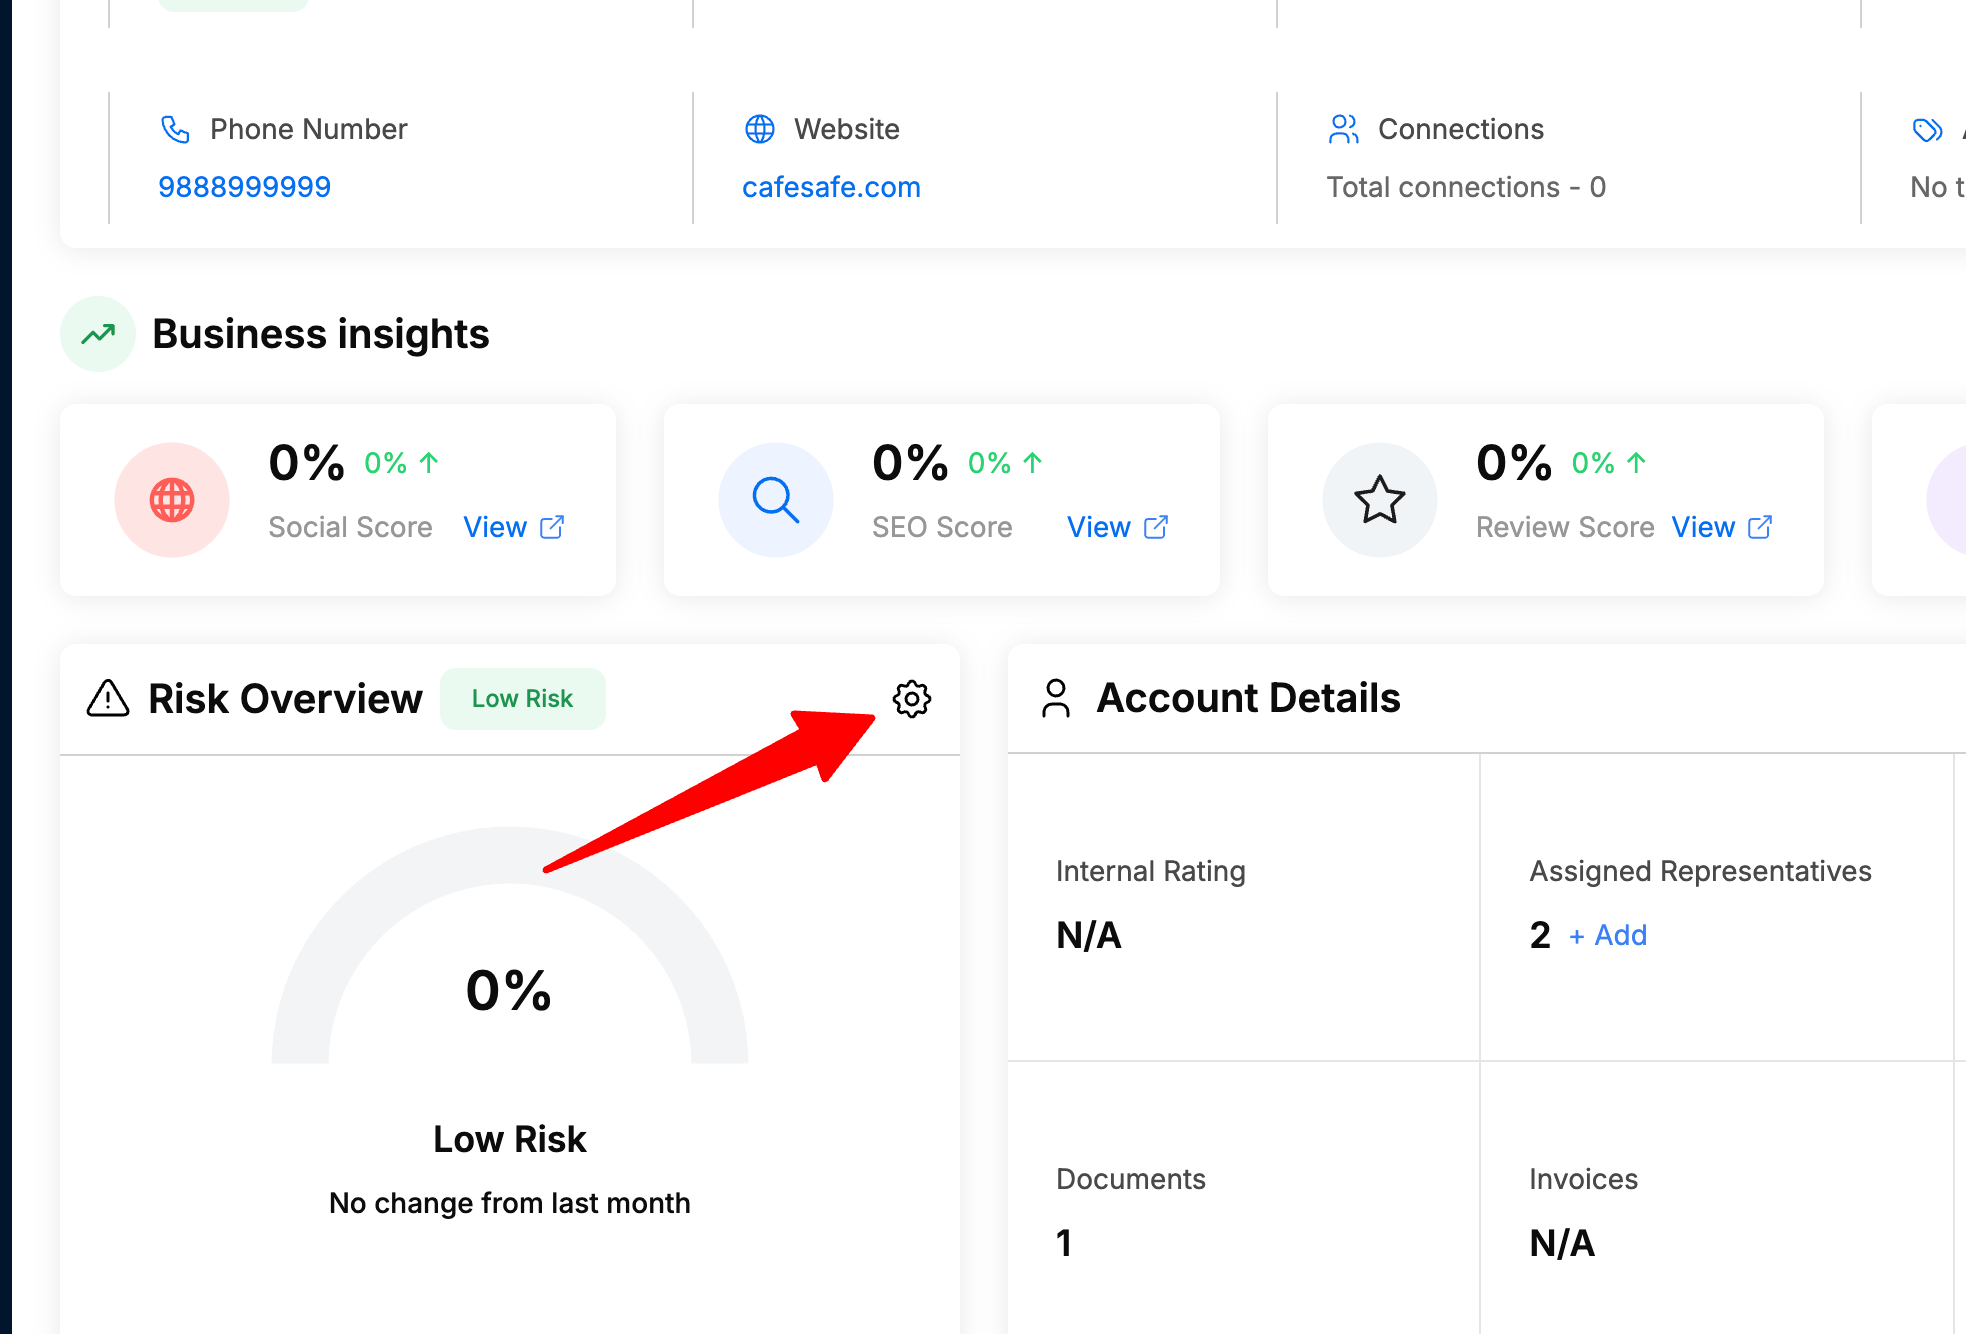Open the cafesafe.com website link
The width and height of the screenshot is (1966, 1334).
pos(831,187)
